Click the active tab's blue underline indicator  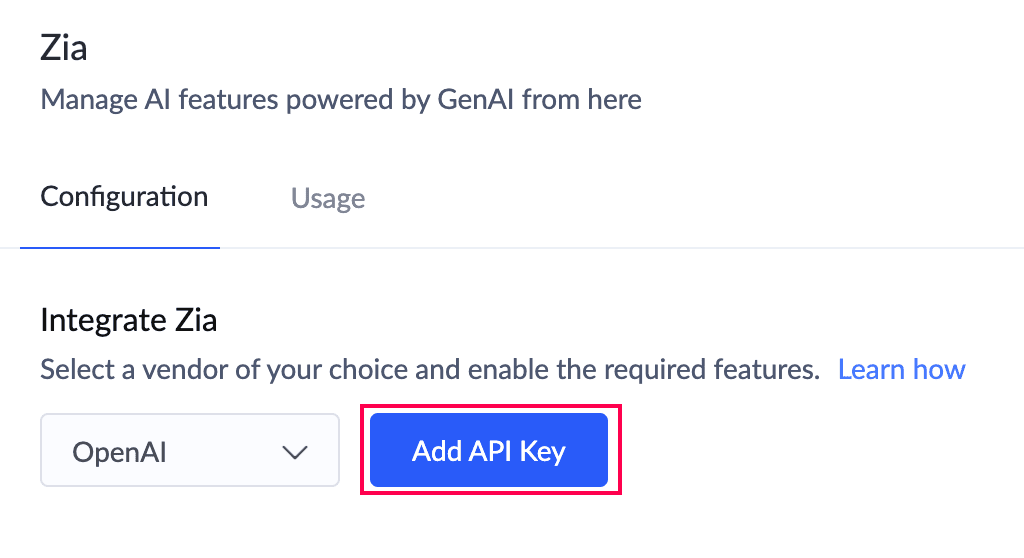click(x=120, y=247)
